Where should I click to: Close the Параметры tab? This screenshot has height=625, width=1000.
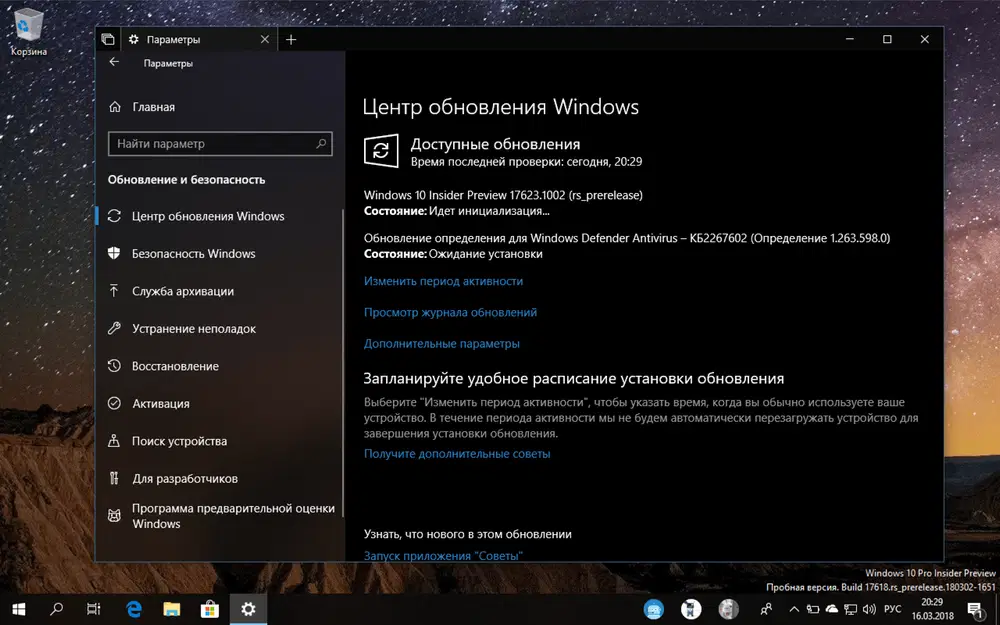pyautogui.click(x=265, y=40)
